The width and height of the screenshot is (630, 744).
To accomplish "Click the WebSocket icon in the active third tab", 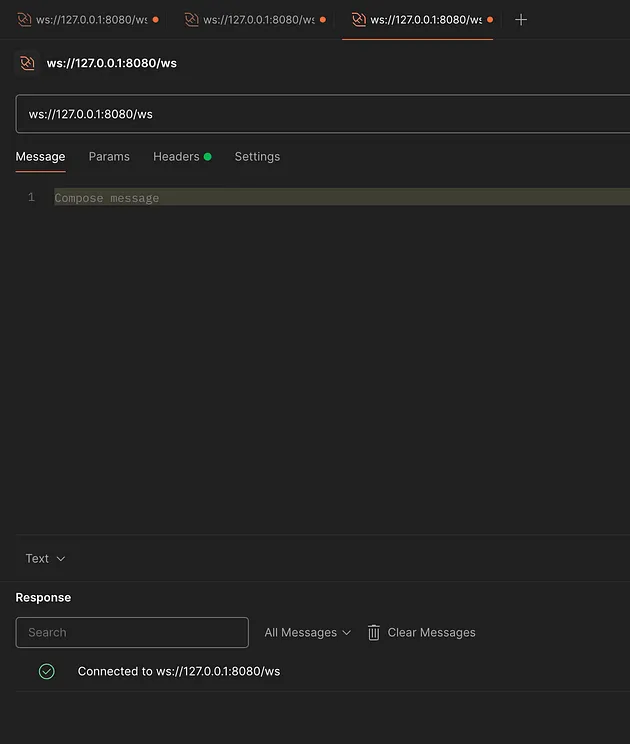I will (x=358, y=20).
